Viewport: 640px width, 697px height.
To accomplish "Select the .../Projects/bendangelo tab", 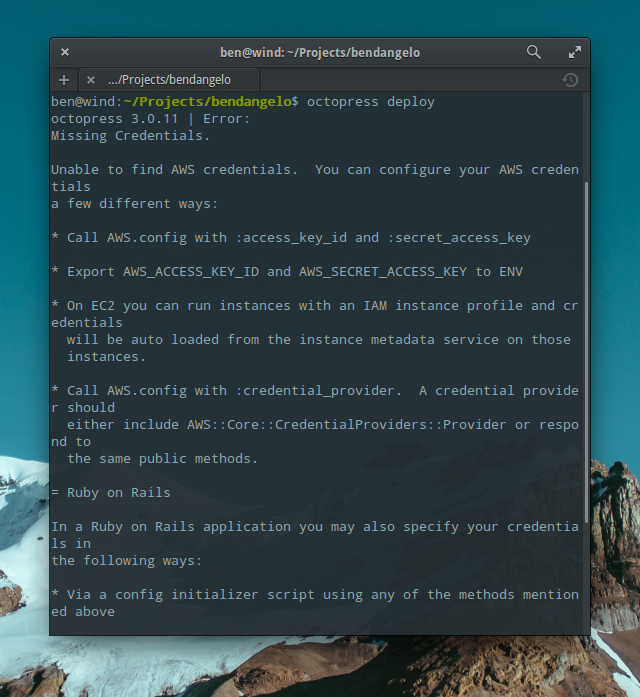I will [169, 80].
